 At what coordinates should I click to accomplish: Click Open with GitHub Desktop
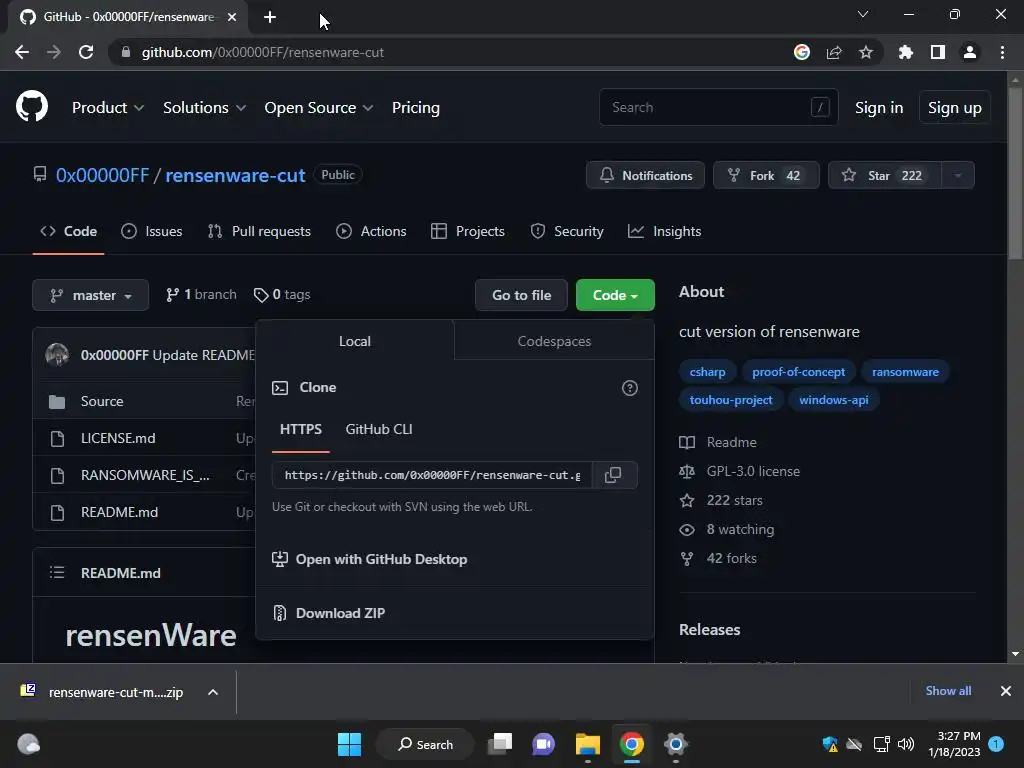[370, 559]
